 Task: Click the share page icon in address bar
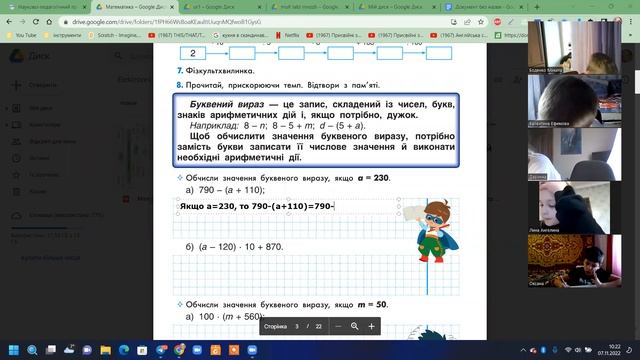click(467, 22)
